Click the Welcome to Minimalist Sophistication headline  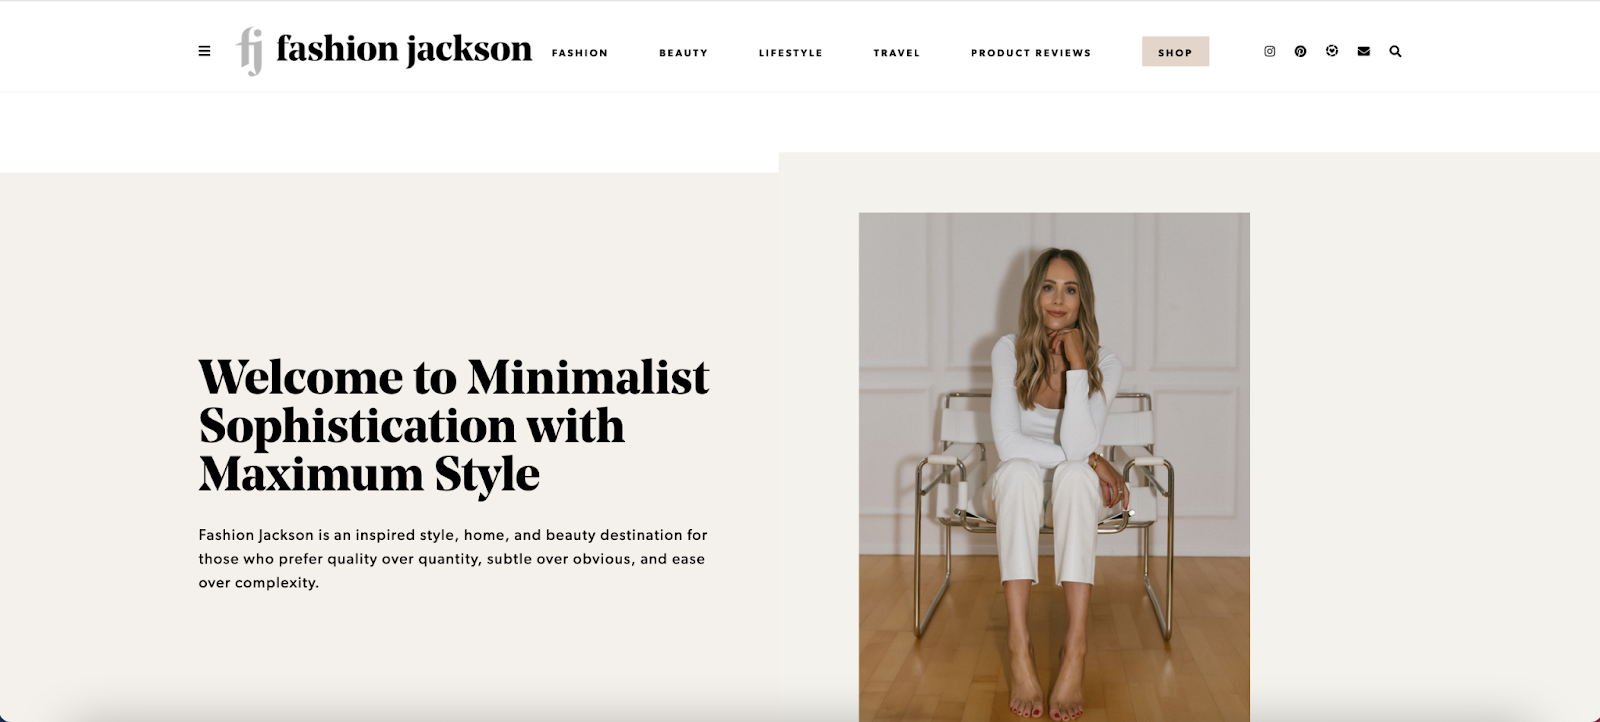[x=453, y=425]
